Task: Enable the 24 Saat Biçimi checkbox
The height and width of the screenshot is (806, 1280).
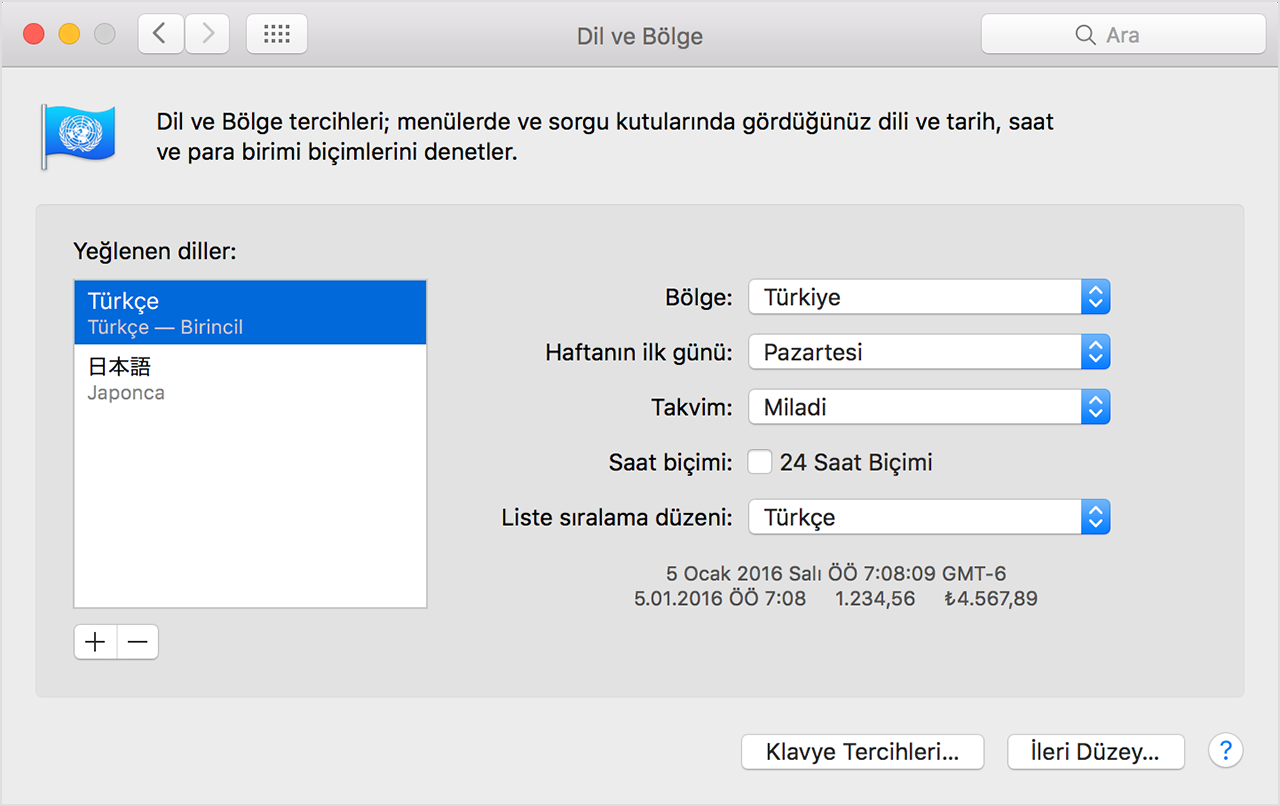Action: 759,461
